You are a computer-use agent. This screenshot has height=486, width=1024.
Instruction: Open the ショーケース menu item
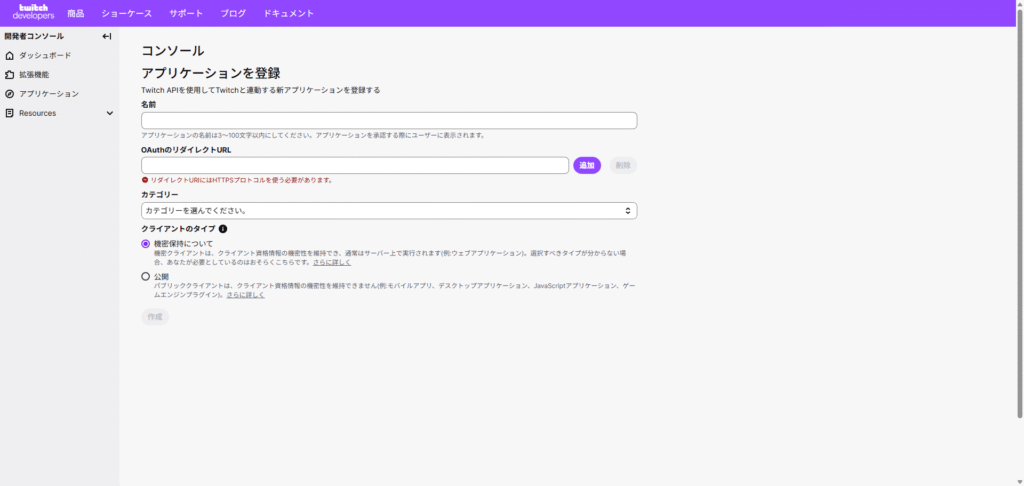(x=127, y=13)
